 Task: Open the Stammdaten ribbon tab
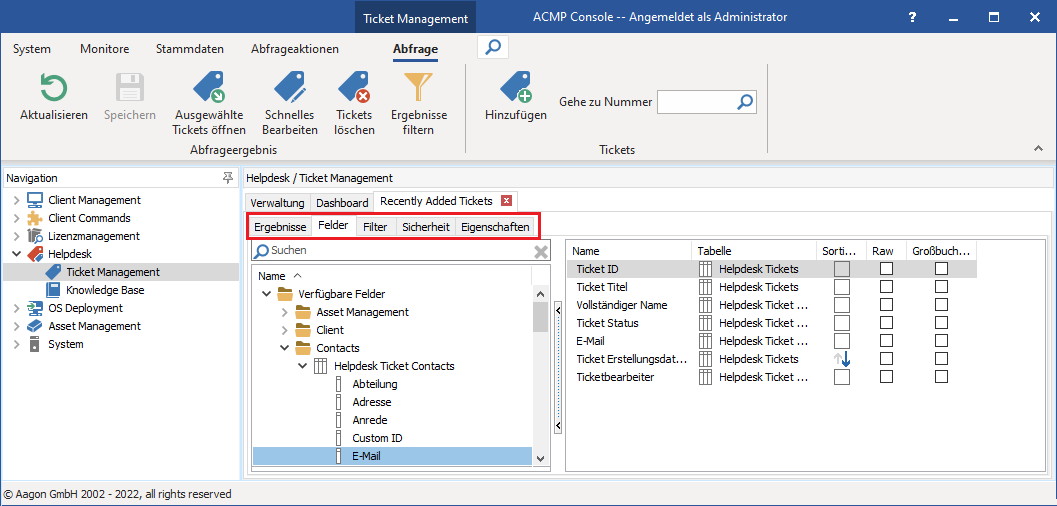tap(190, 49)
